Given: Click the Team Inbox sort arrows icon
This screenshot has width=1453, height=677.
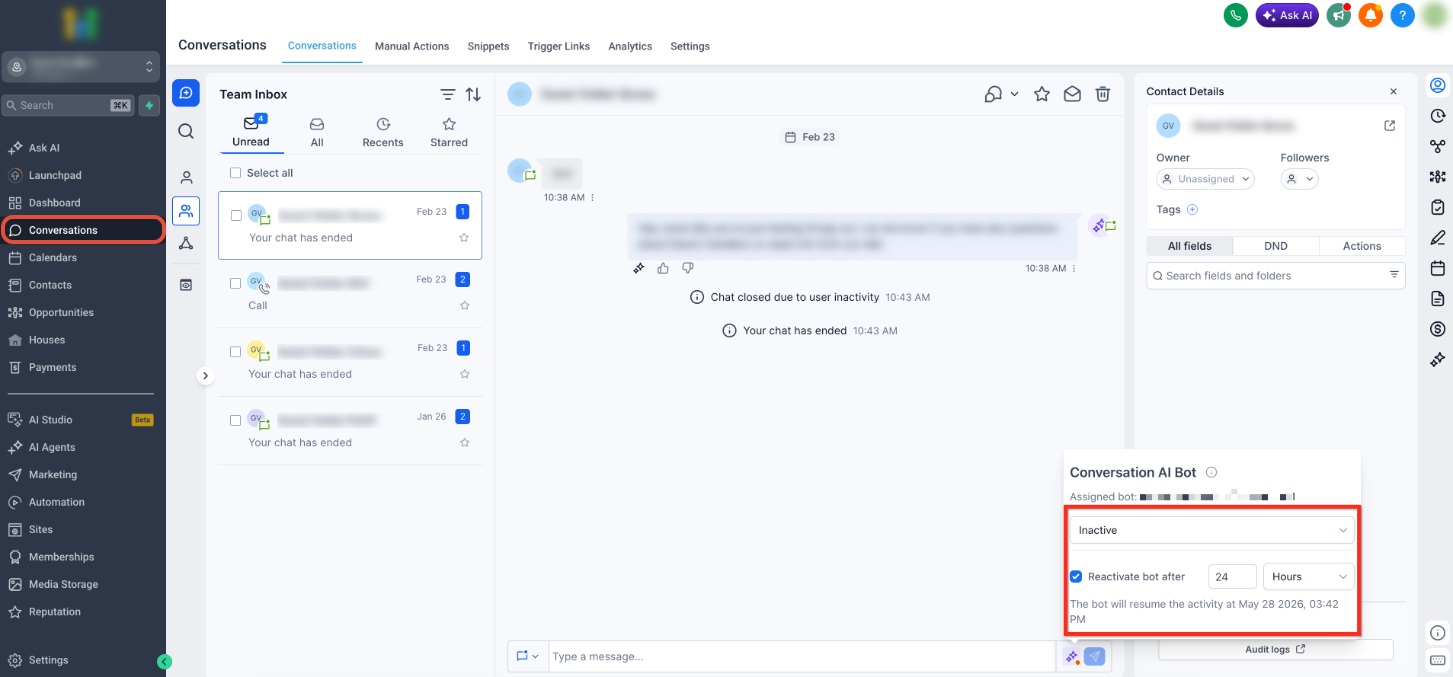Looking at the screenshot, I should tap(473, 94).
